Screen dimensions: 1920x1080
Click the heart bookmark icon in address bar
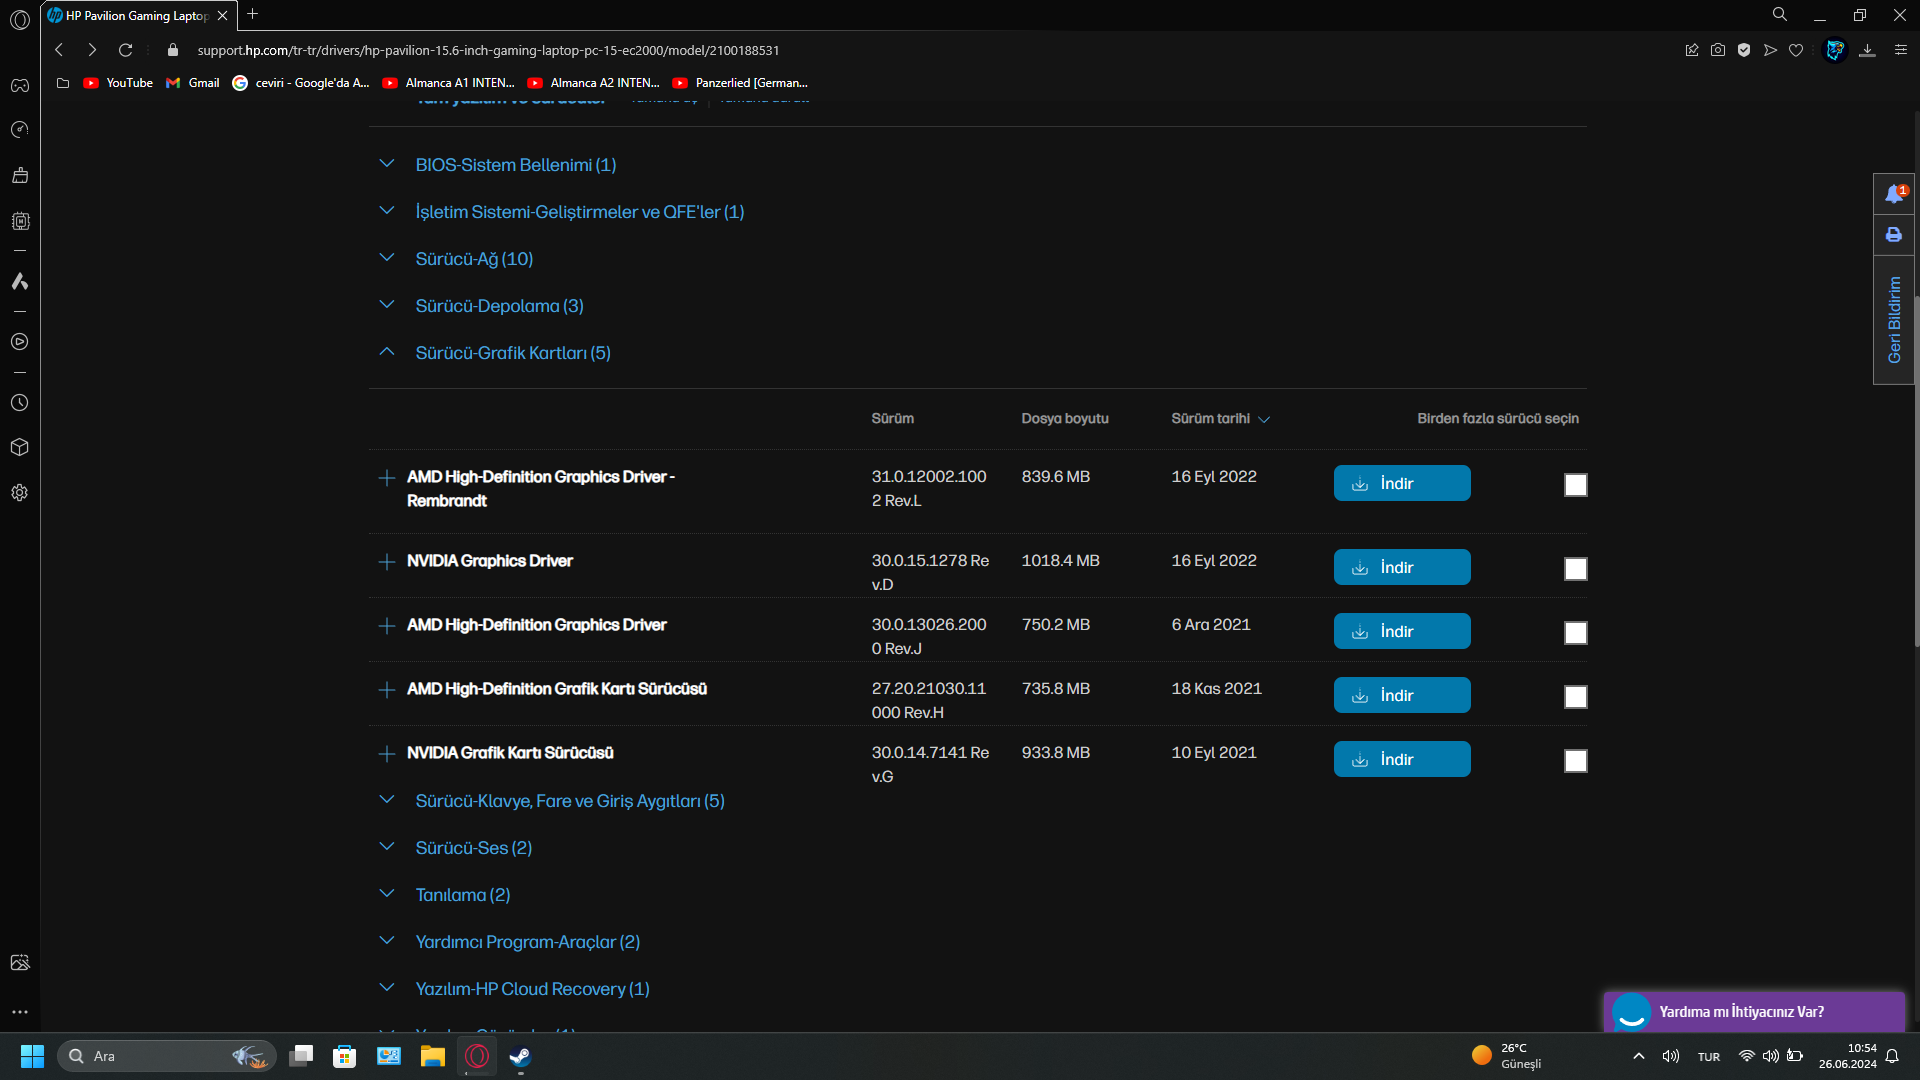(1796, 50)
